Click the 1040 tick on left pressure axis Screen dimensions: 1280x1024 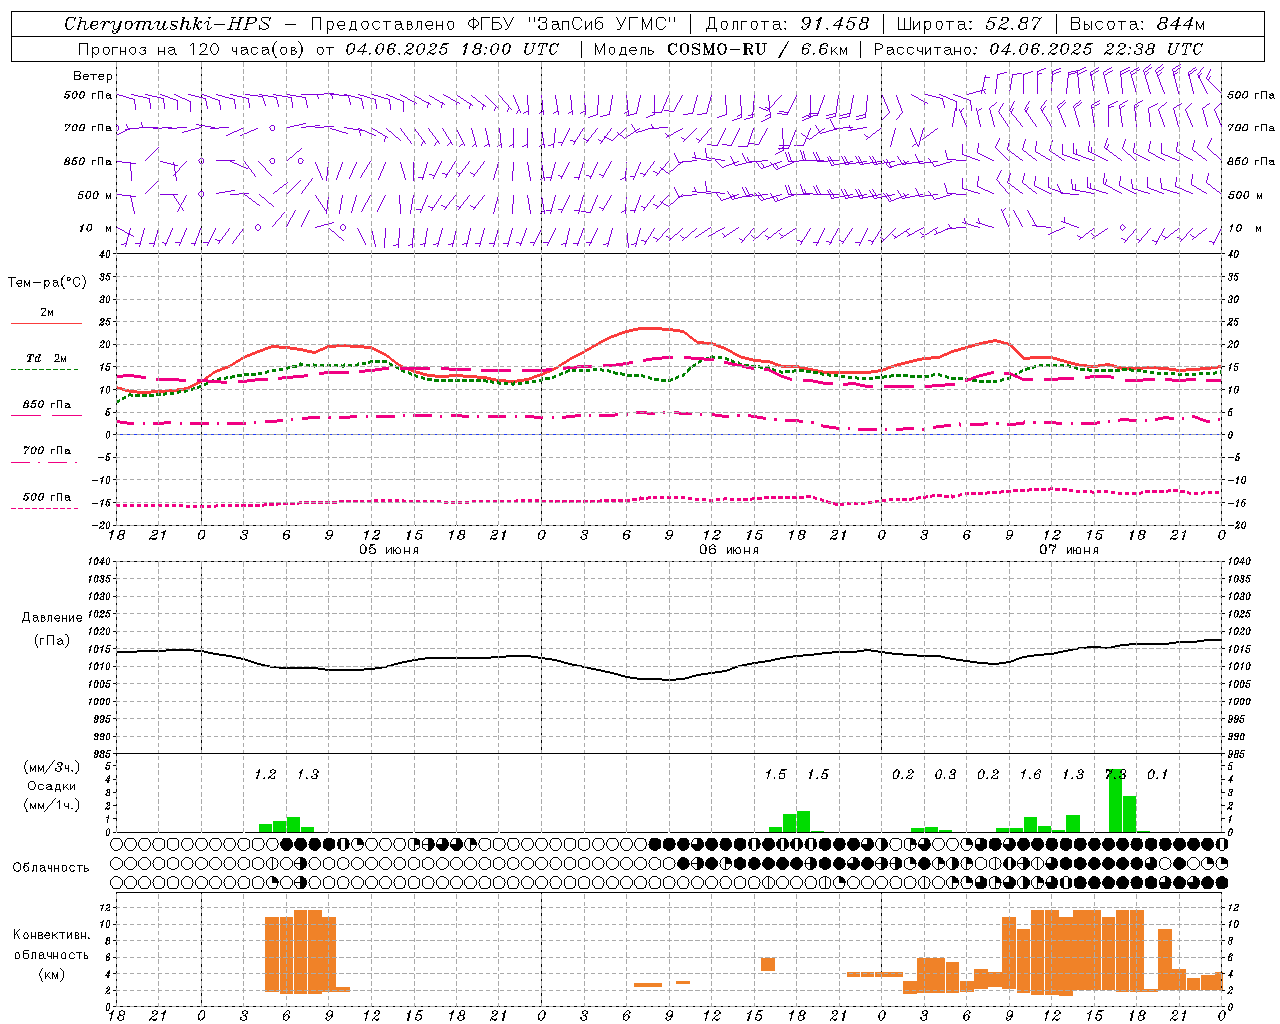99,561
